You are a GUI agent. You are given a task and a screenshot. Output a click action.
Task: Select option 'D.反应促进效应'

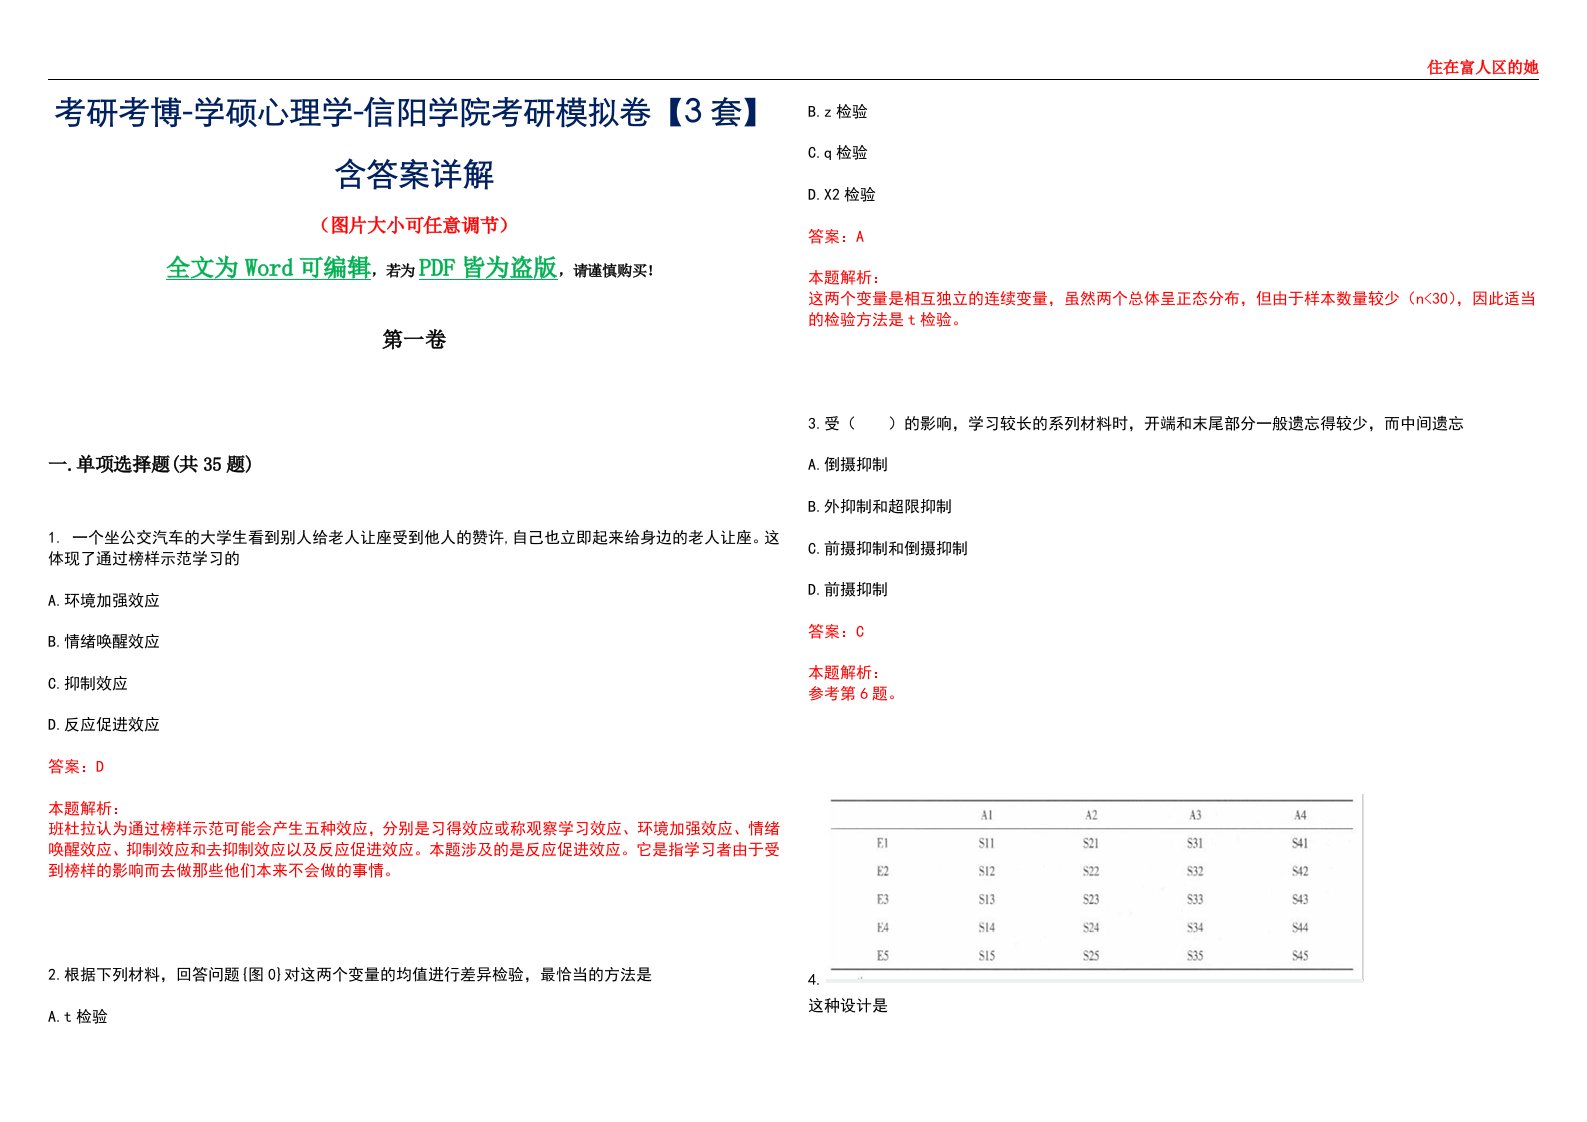104,725
